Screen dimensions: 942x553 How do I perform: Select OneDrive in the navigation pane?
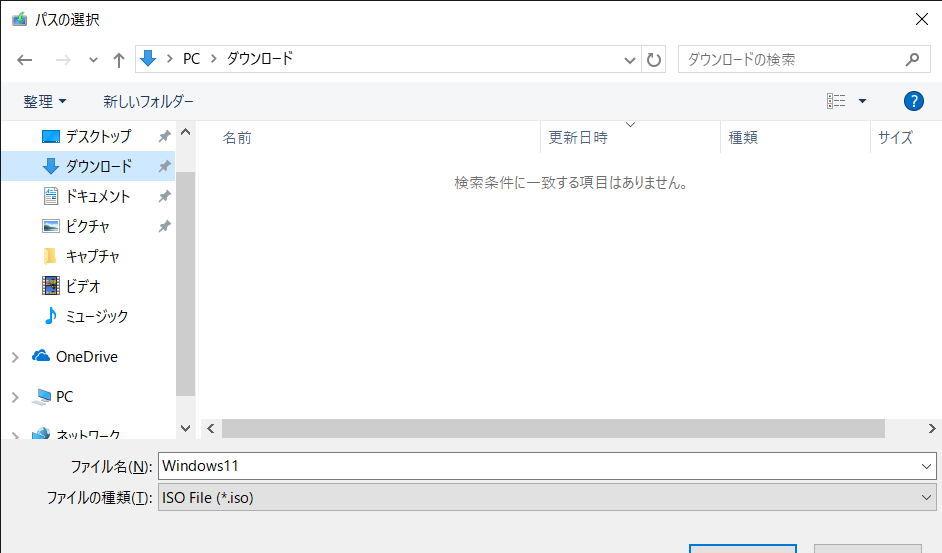[x=87, y=357]
